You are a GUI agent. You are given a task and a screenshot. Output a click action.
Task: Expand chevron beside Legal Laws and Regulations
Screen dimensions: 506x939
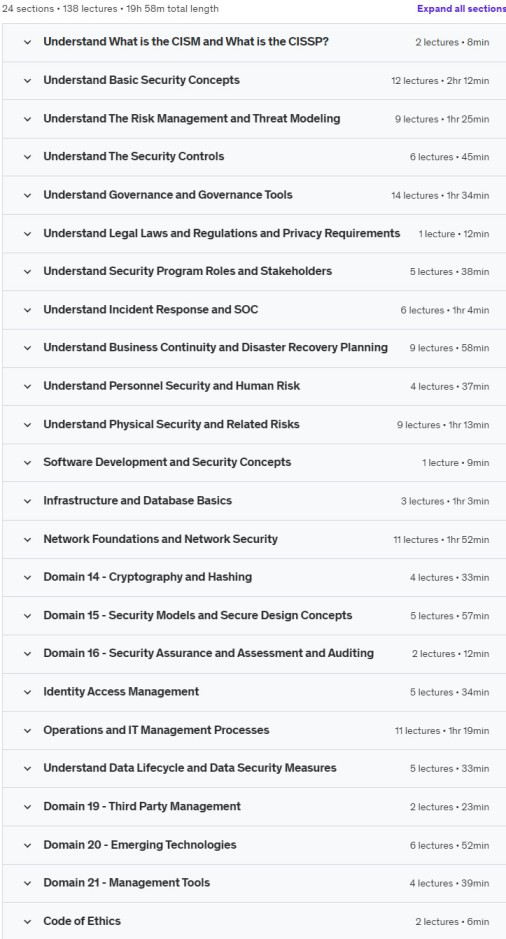pyautogui.click(x=28, y=234)
